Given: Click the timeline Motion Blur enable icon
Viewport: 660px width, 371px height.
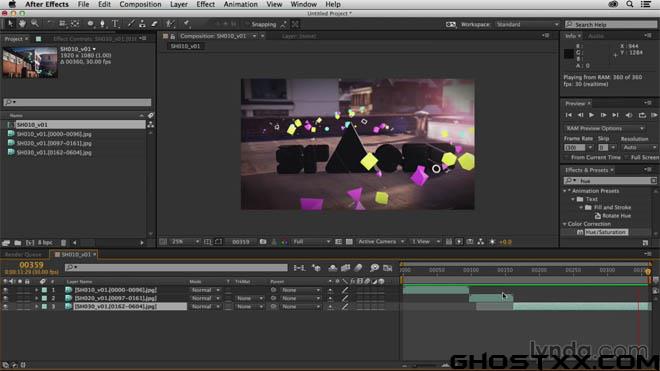Looking at the screenshot, I should pos(358,268).
